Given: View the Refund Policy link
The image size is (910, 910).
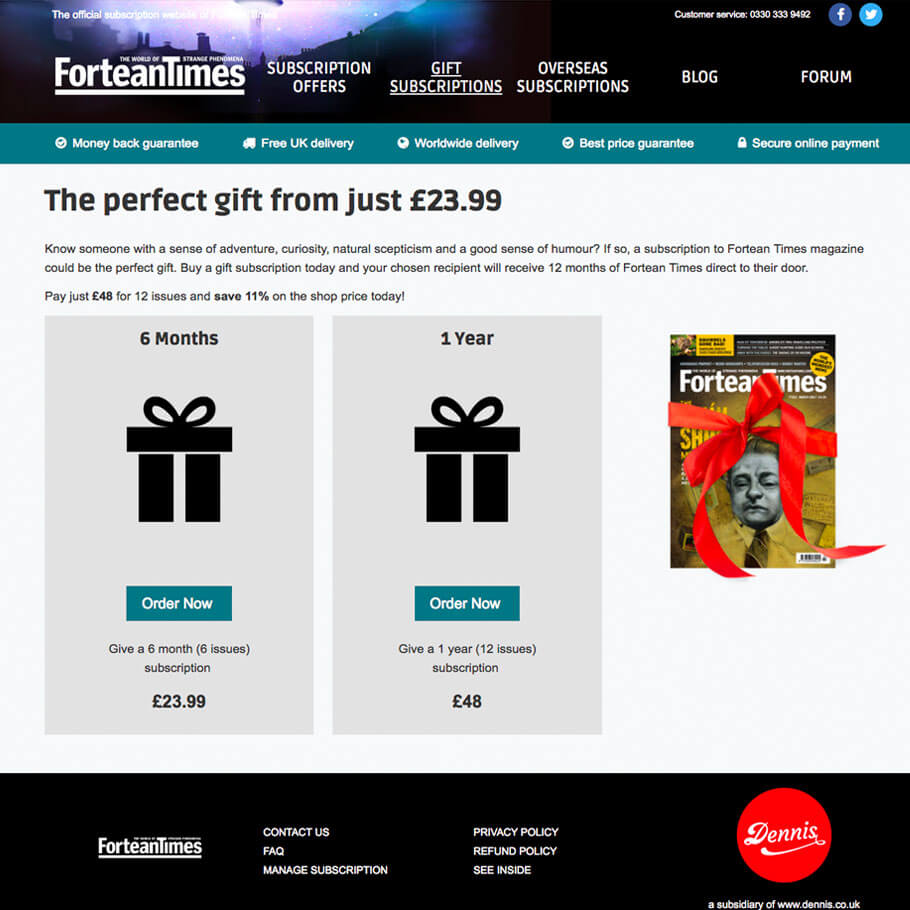Looking at the screenshot, I should tap(515, 851).
